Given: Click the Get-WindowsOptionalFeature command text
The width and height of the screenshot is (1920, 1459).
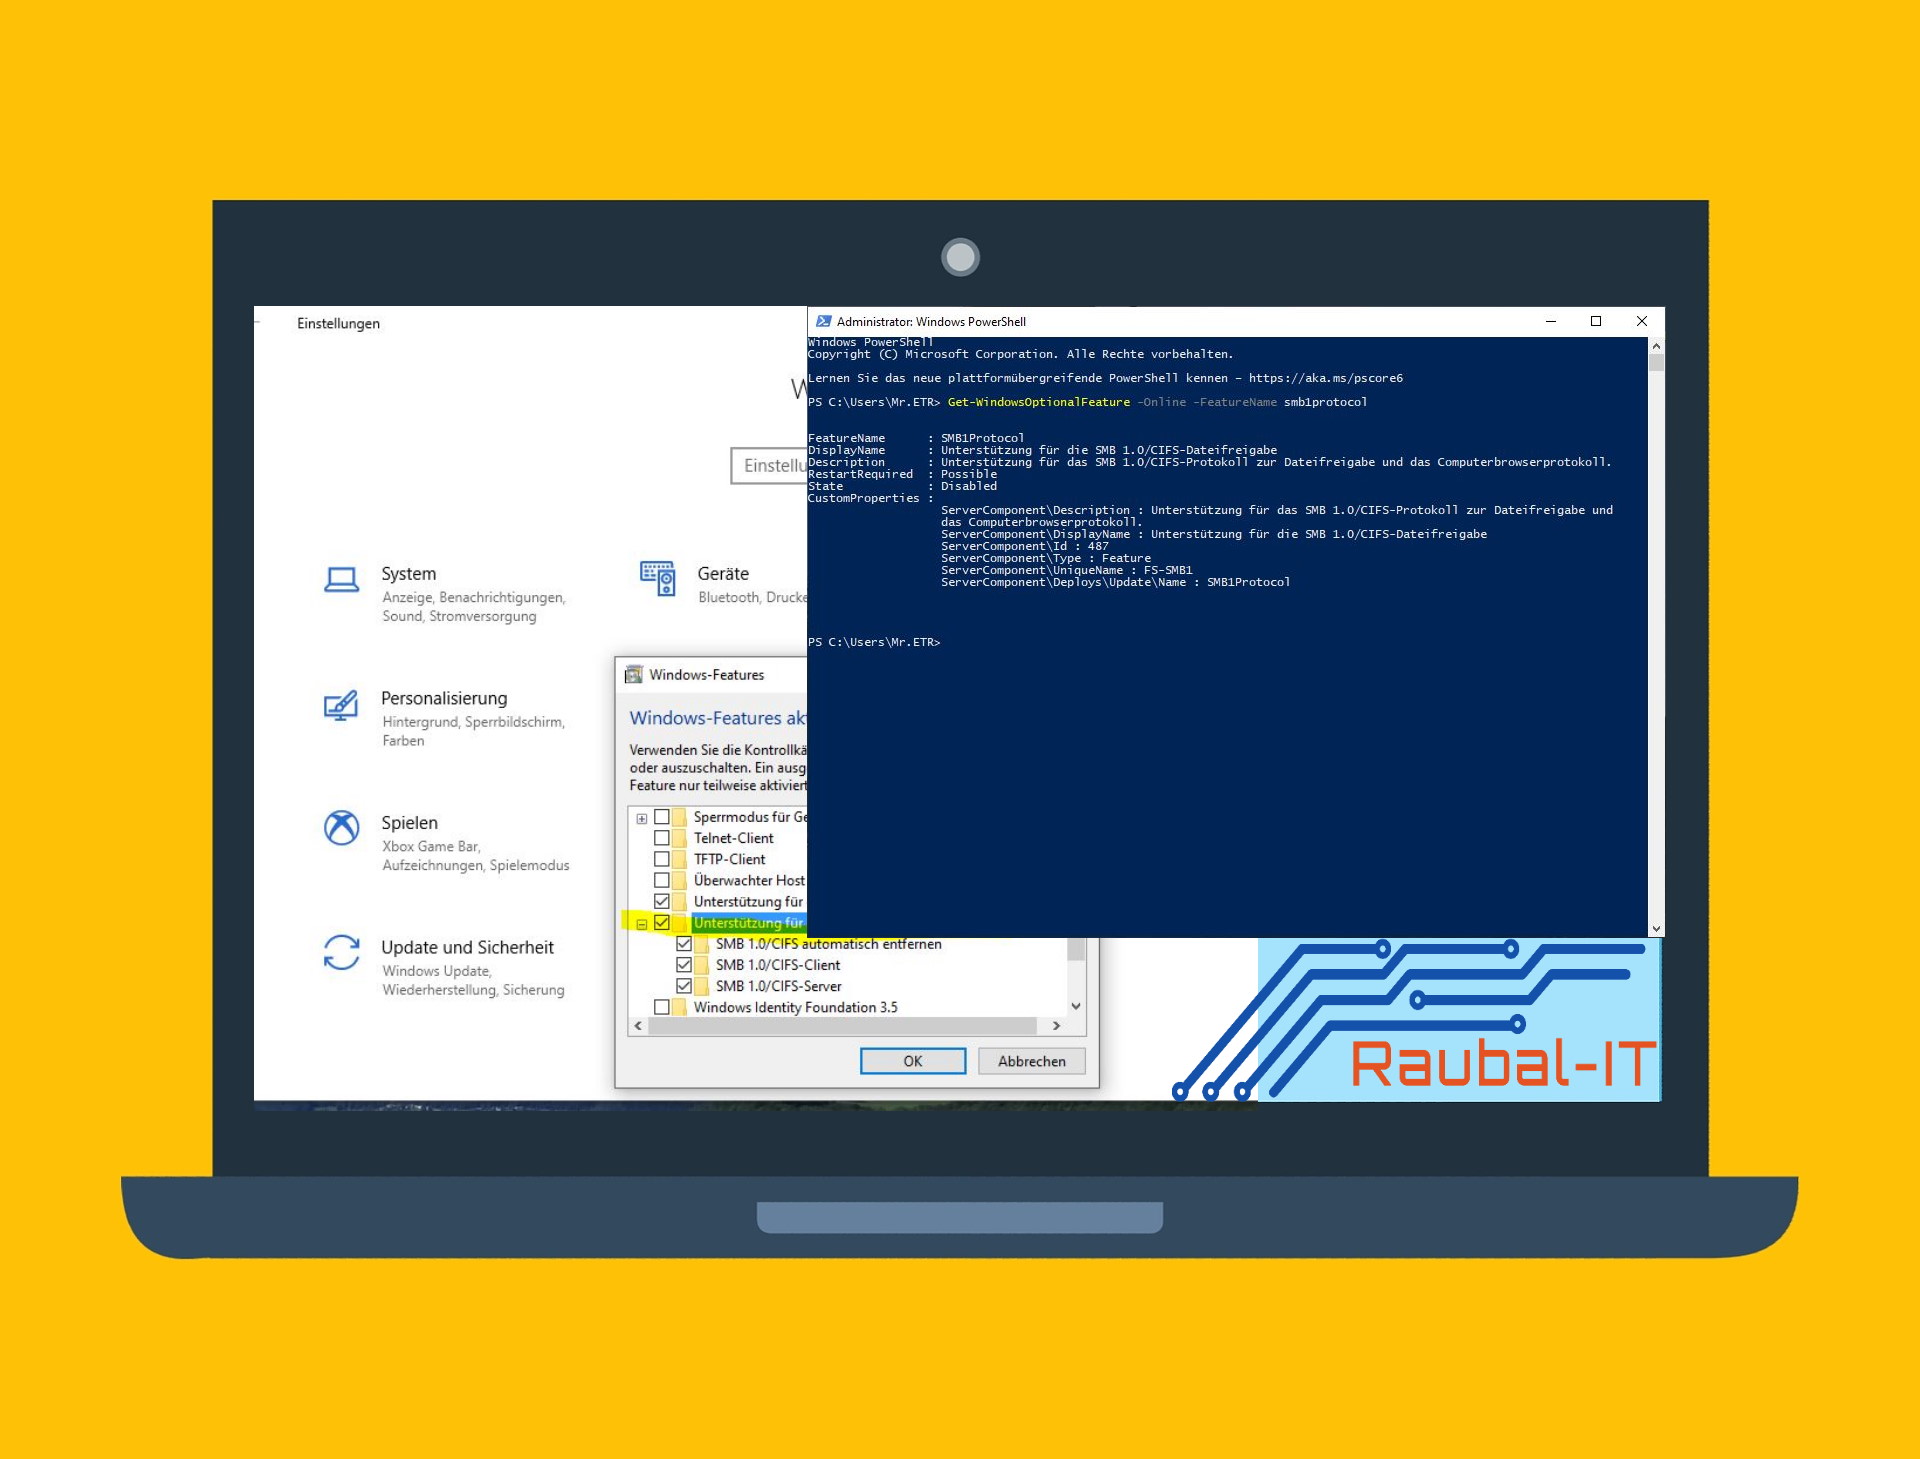Looking at the screenshot, I should 1039,402.
